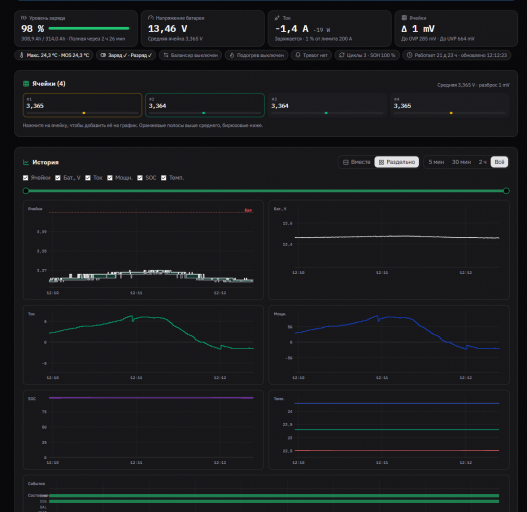The height and width of the screenshot is (512, 527).
Task: Click the icon inside the Вместе button
Action: (x=346, y=162)
